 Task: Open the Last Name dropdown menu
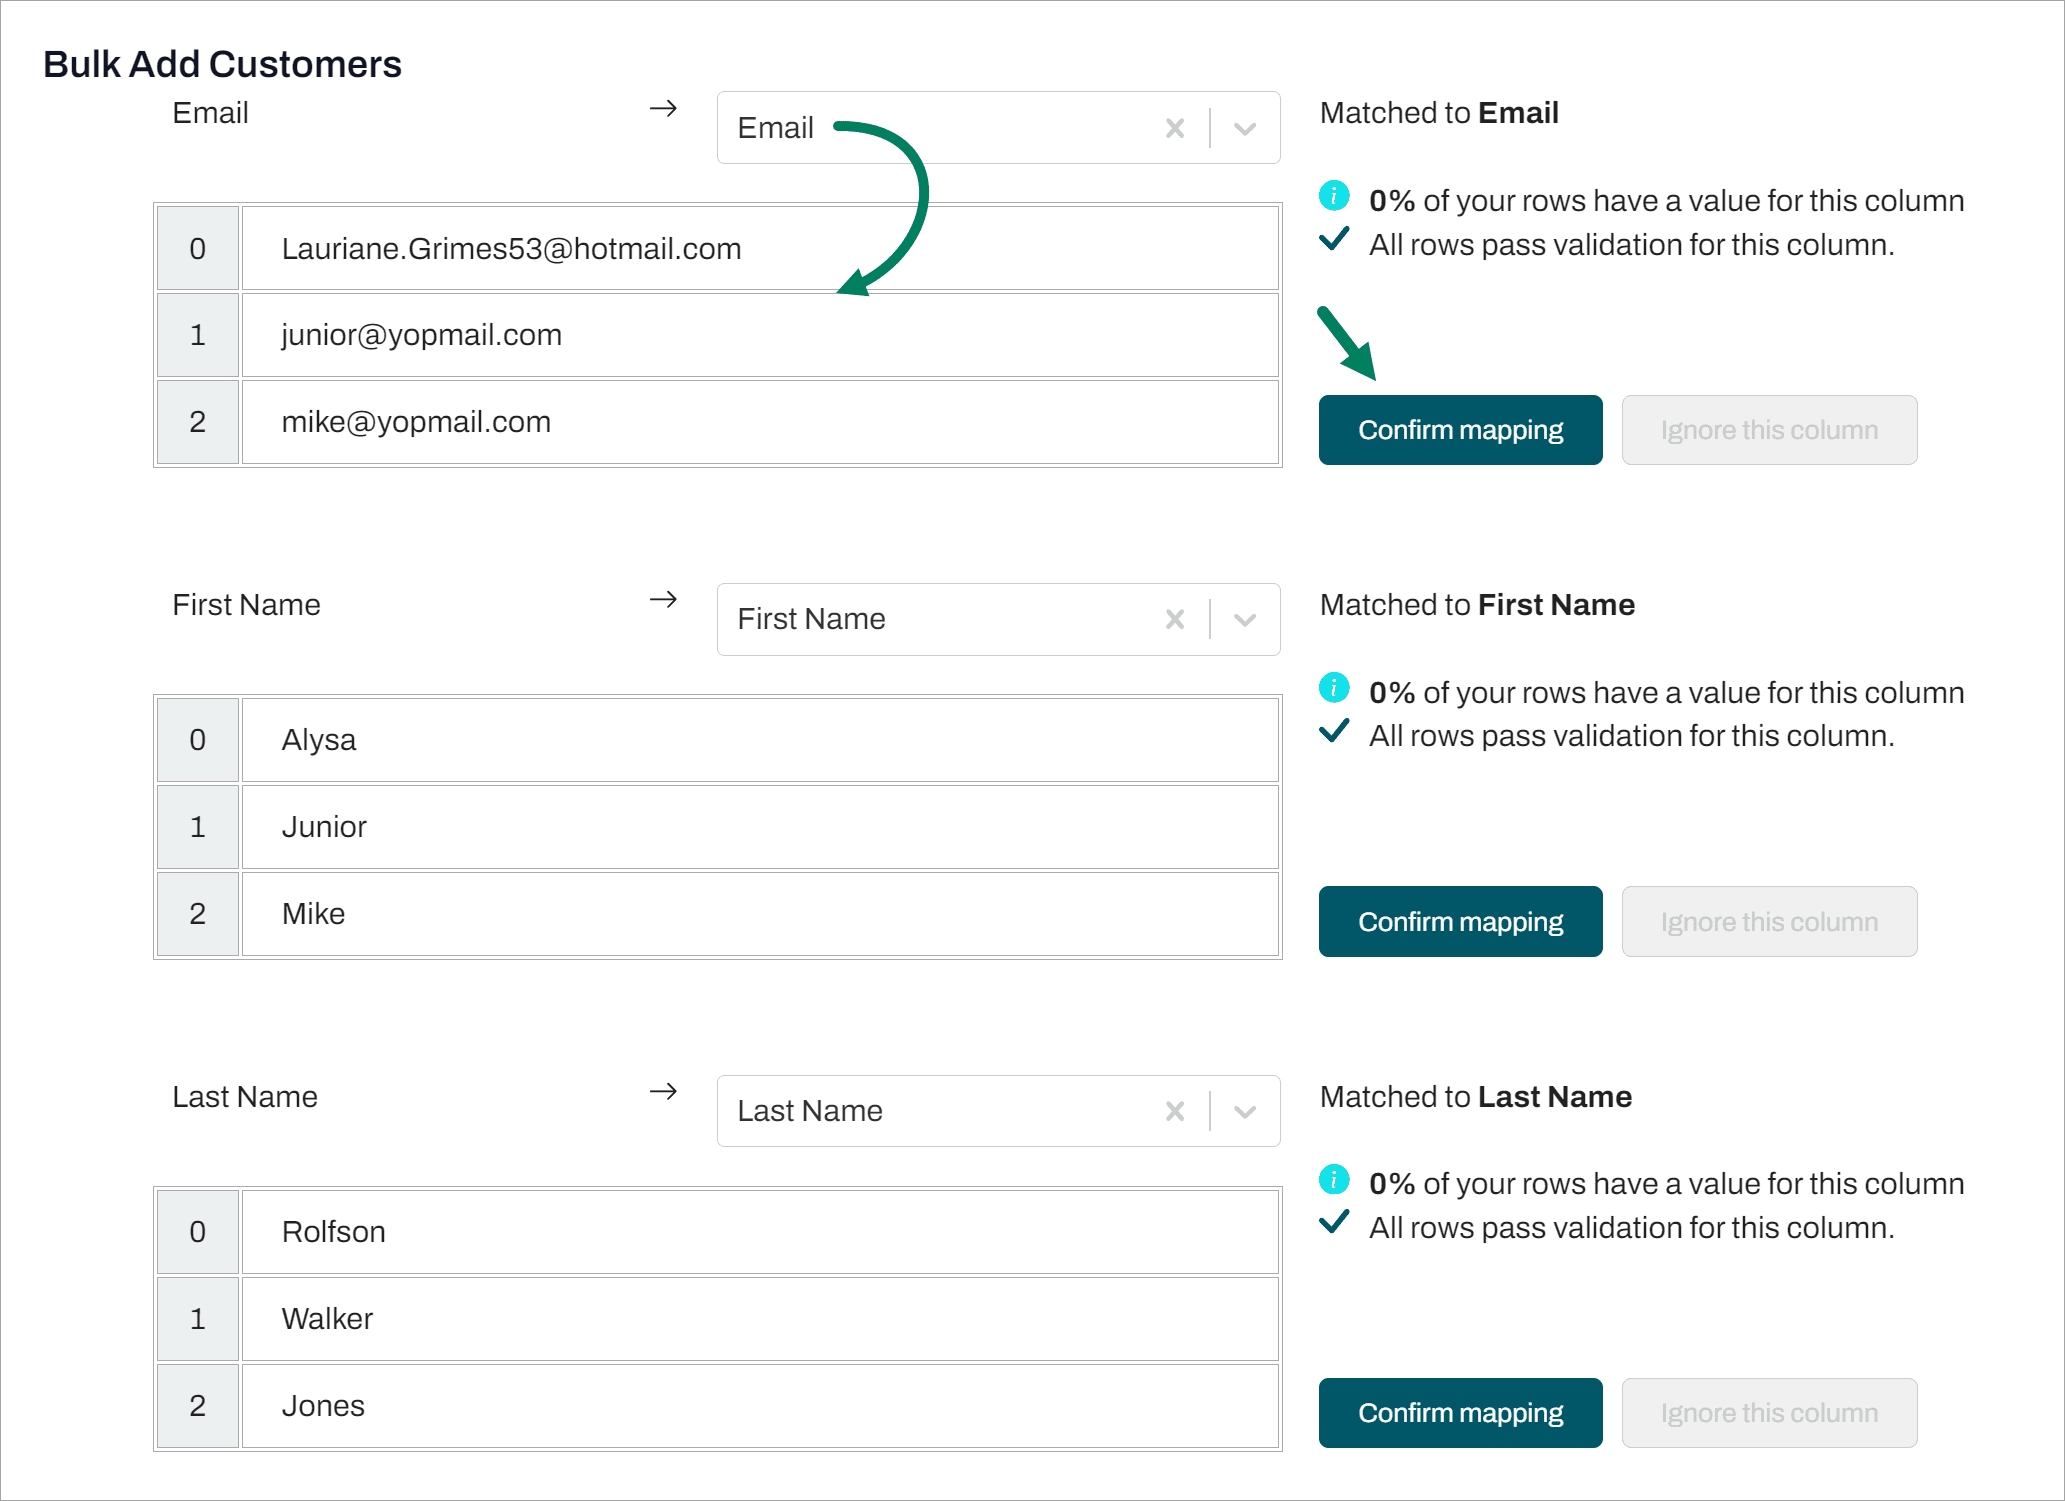point(1245,1111)
